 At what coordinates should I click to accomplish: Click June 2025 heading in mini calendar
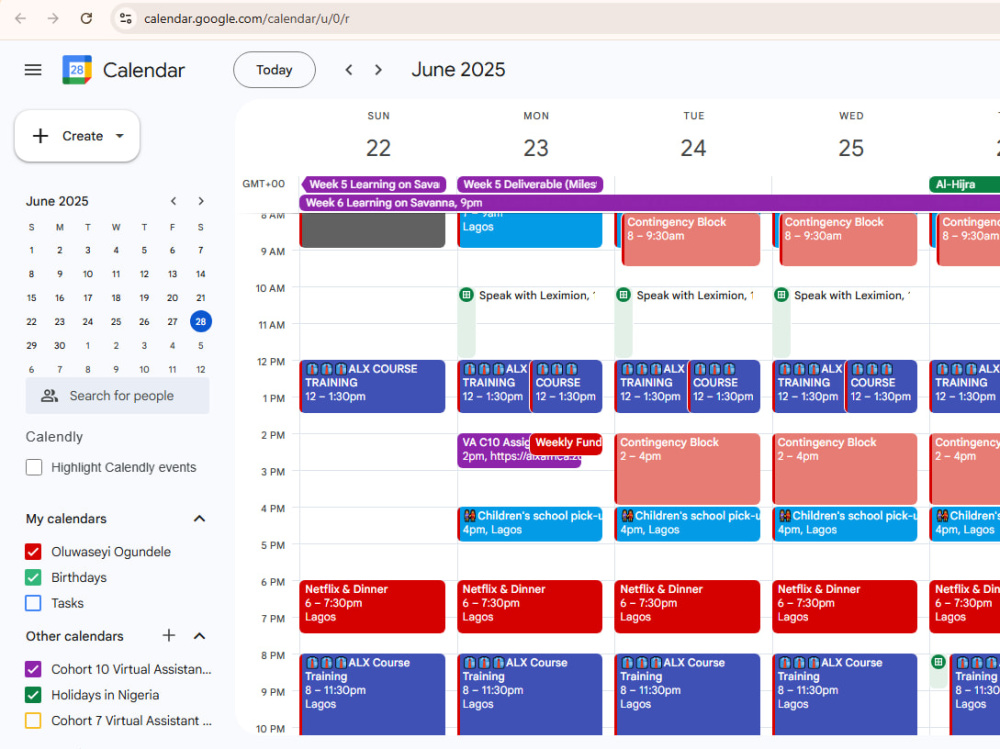pos(57,201)
